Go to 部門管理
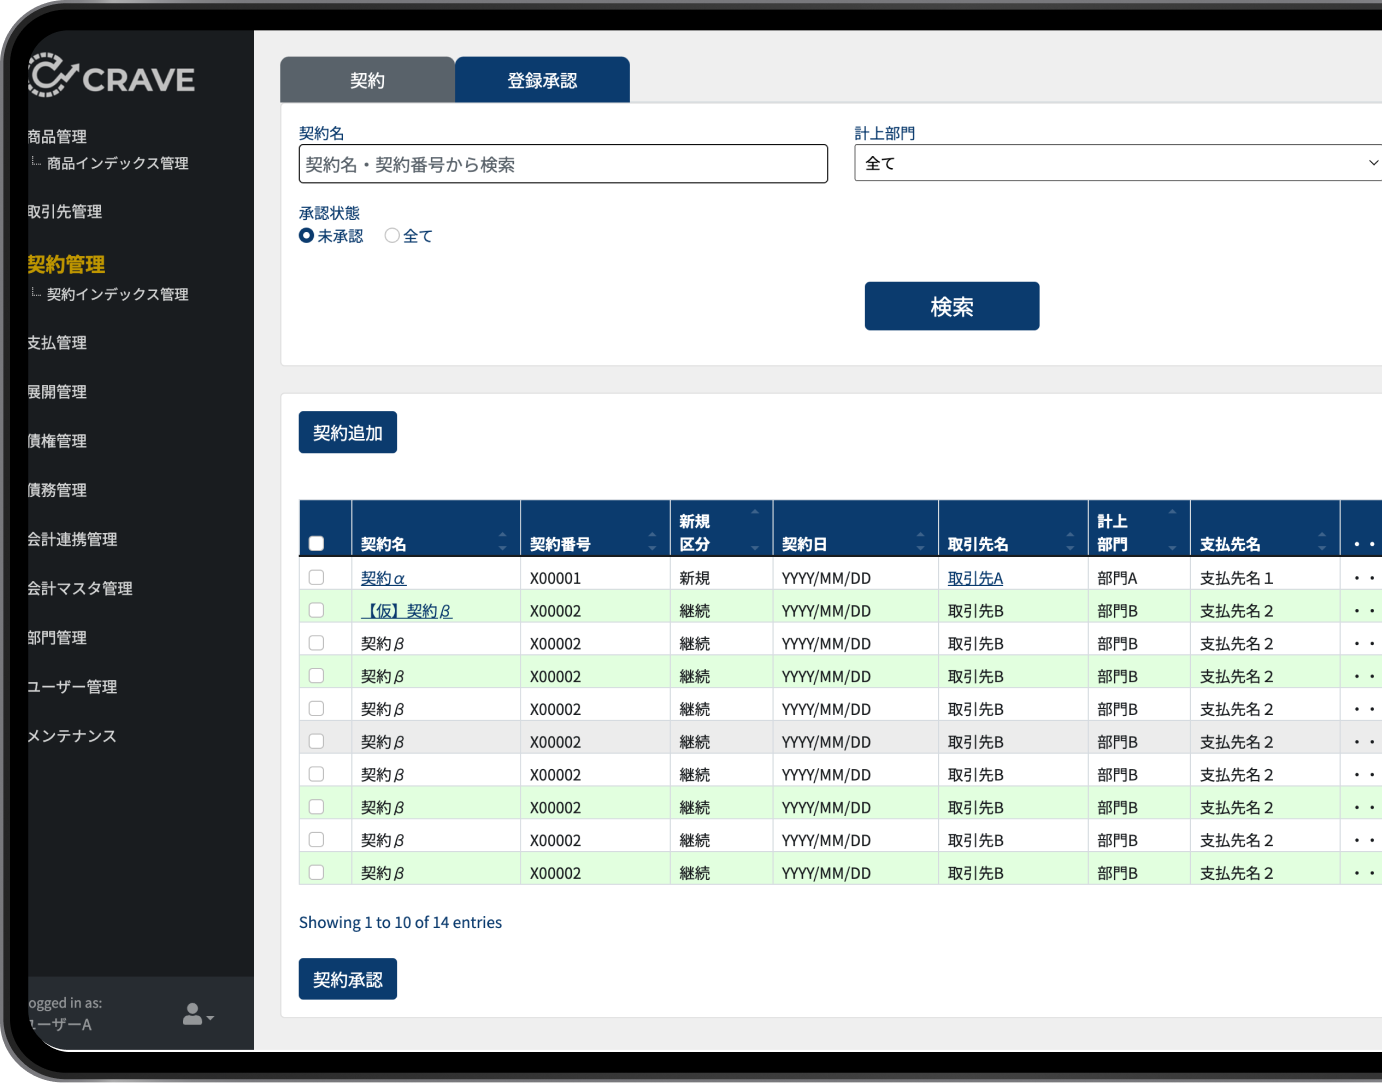The width and height of the screenshot is (1382, 1083). [57, 637]
